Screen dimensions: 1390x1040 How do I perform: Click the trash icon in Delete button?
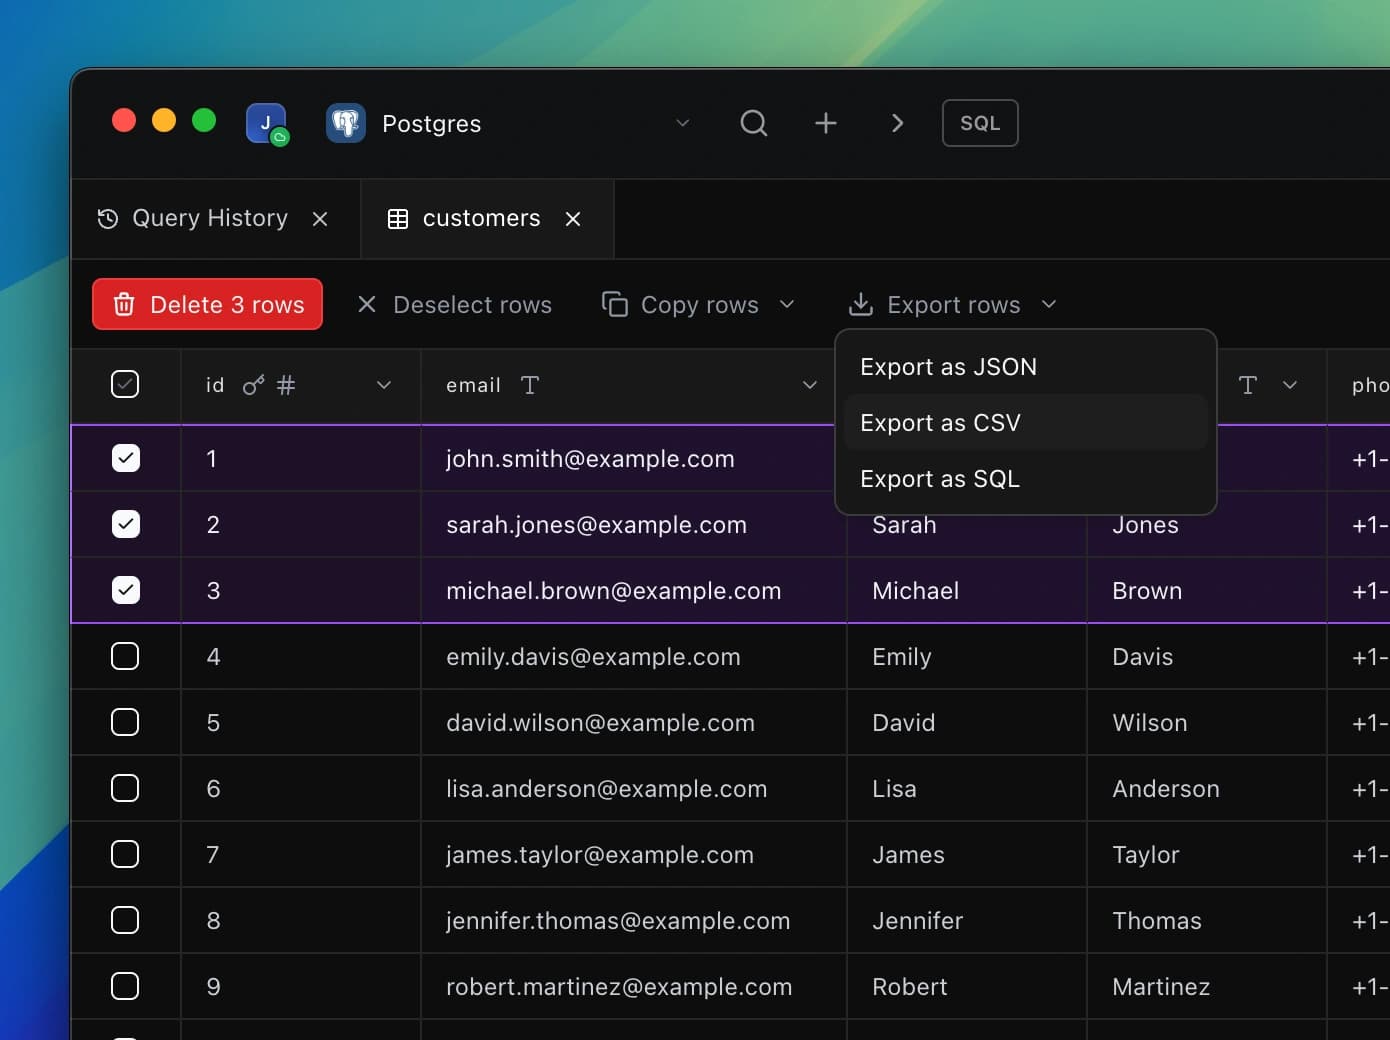pos(124,304)
